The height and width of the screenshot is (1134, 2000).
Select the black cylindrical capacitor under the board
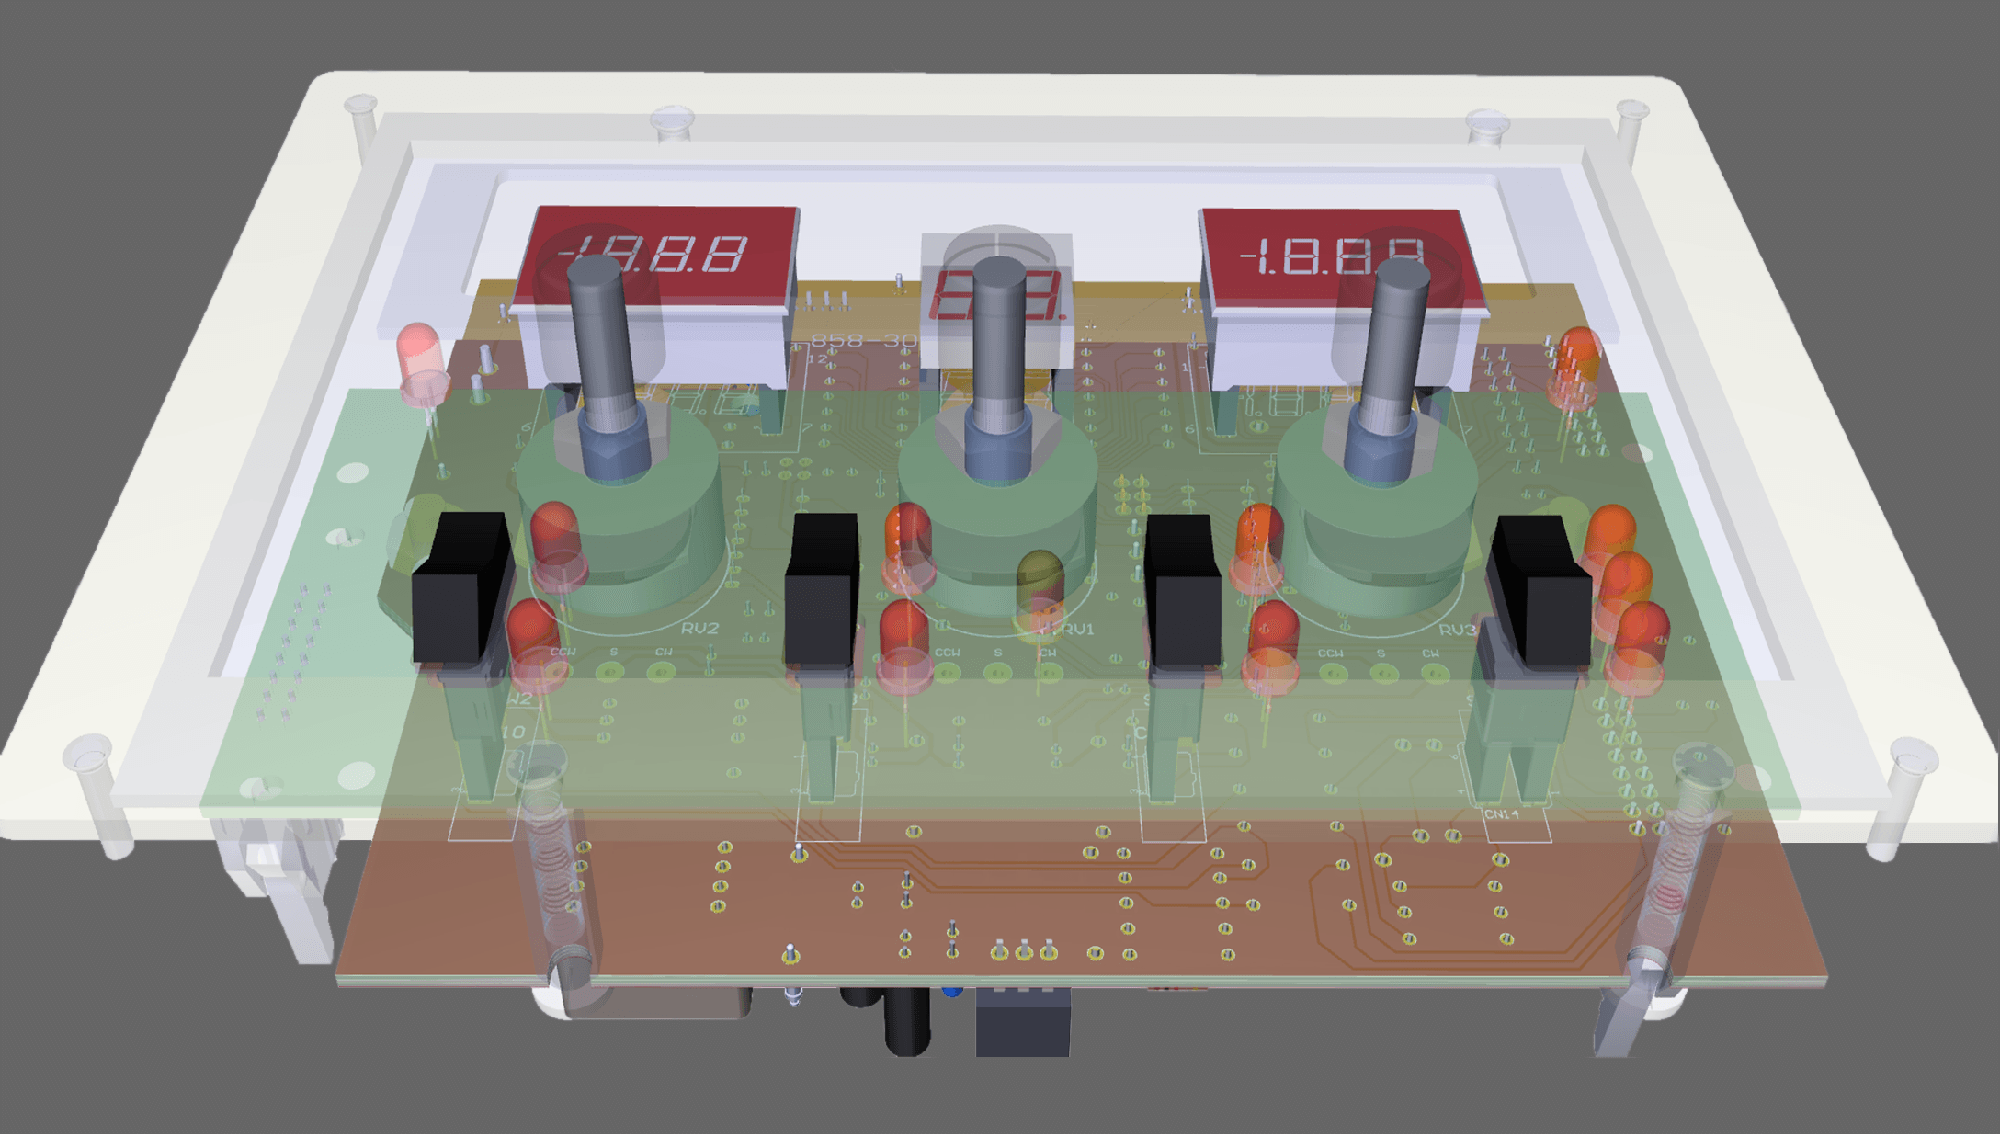907,1020
